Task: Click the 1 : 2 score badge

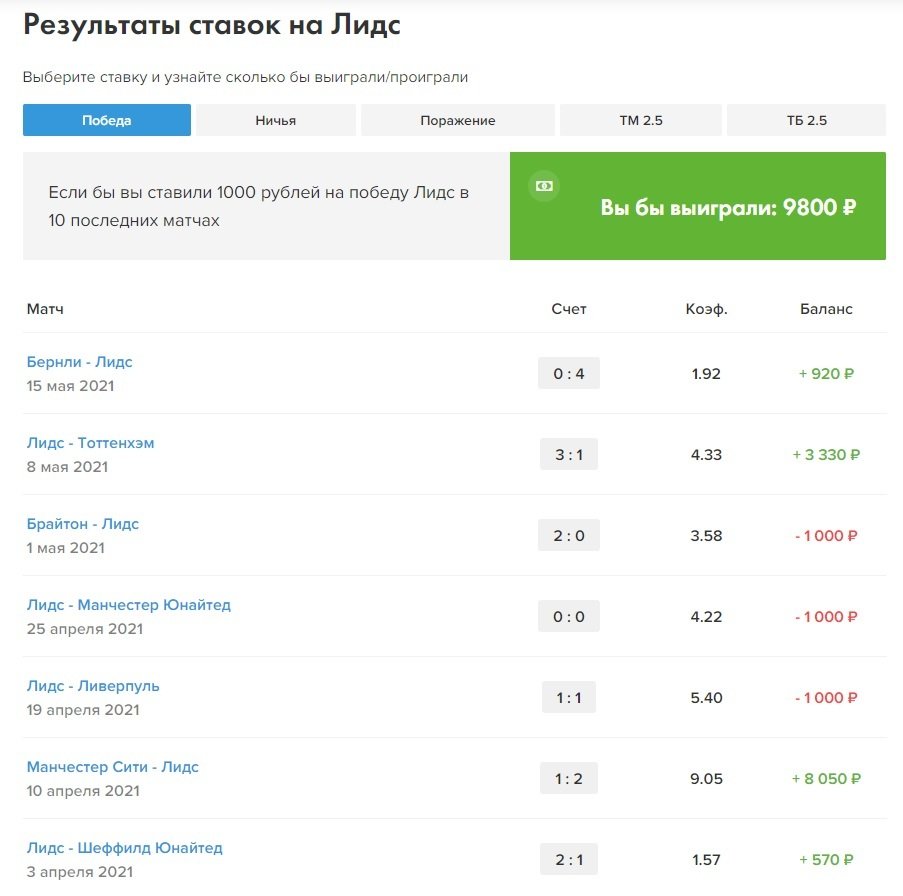Action: pyautogui.click(x=569, y=779)
